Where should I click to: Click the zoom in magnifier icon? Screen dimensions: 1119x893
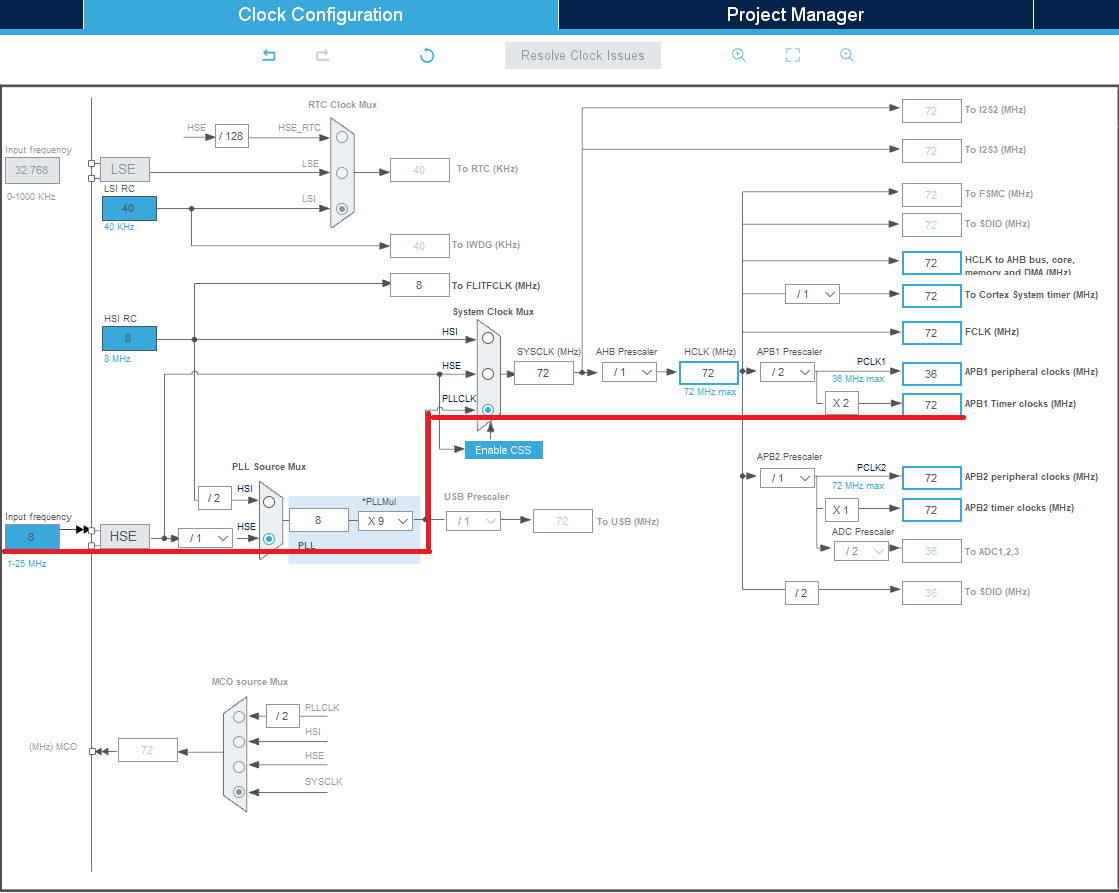[x=739, y=55]
